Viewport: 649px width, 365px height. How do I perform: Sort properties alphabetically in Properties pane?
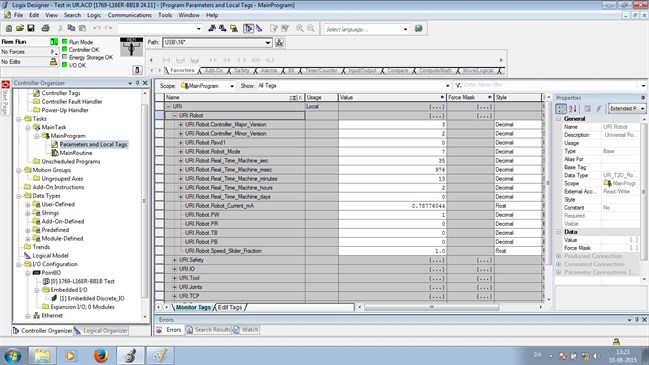[573, 108]
